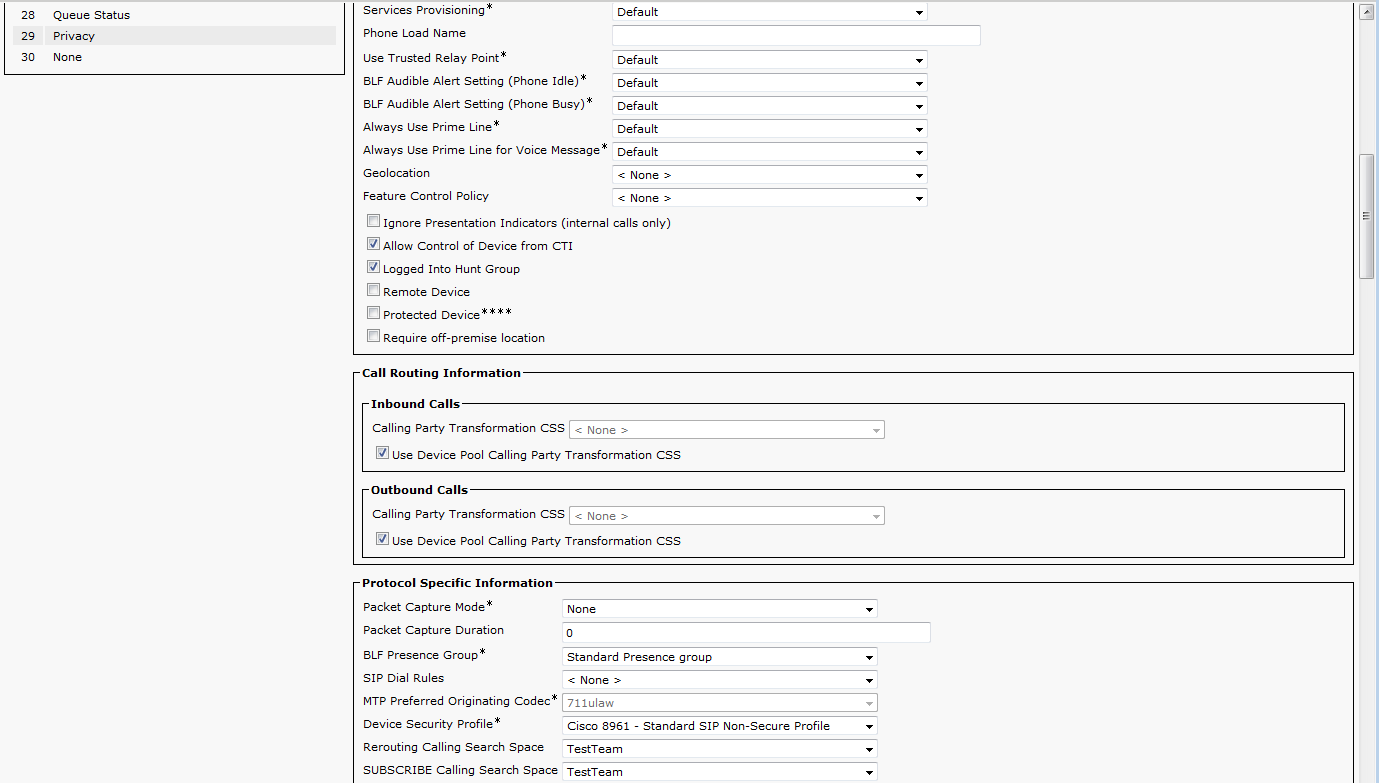Click the Phone Load Name field

pos(795,36)
